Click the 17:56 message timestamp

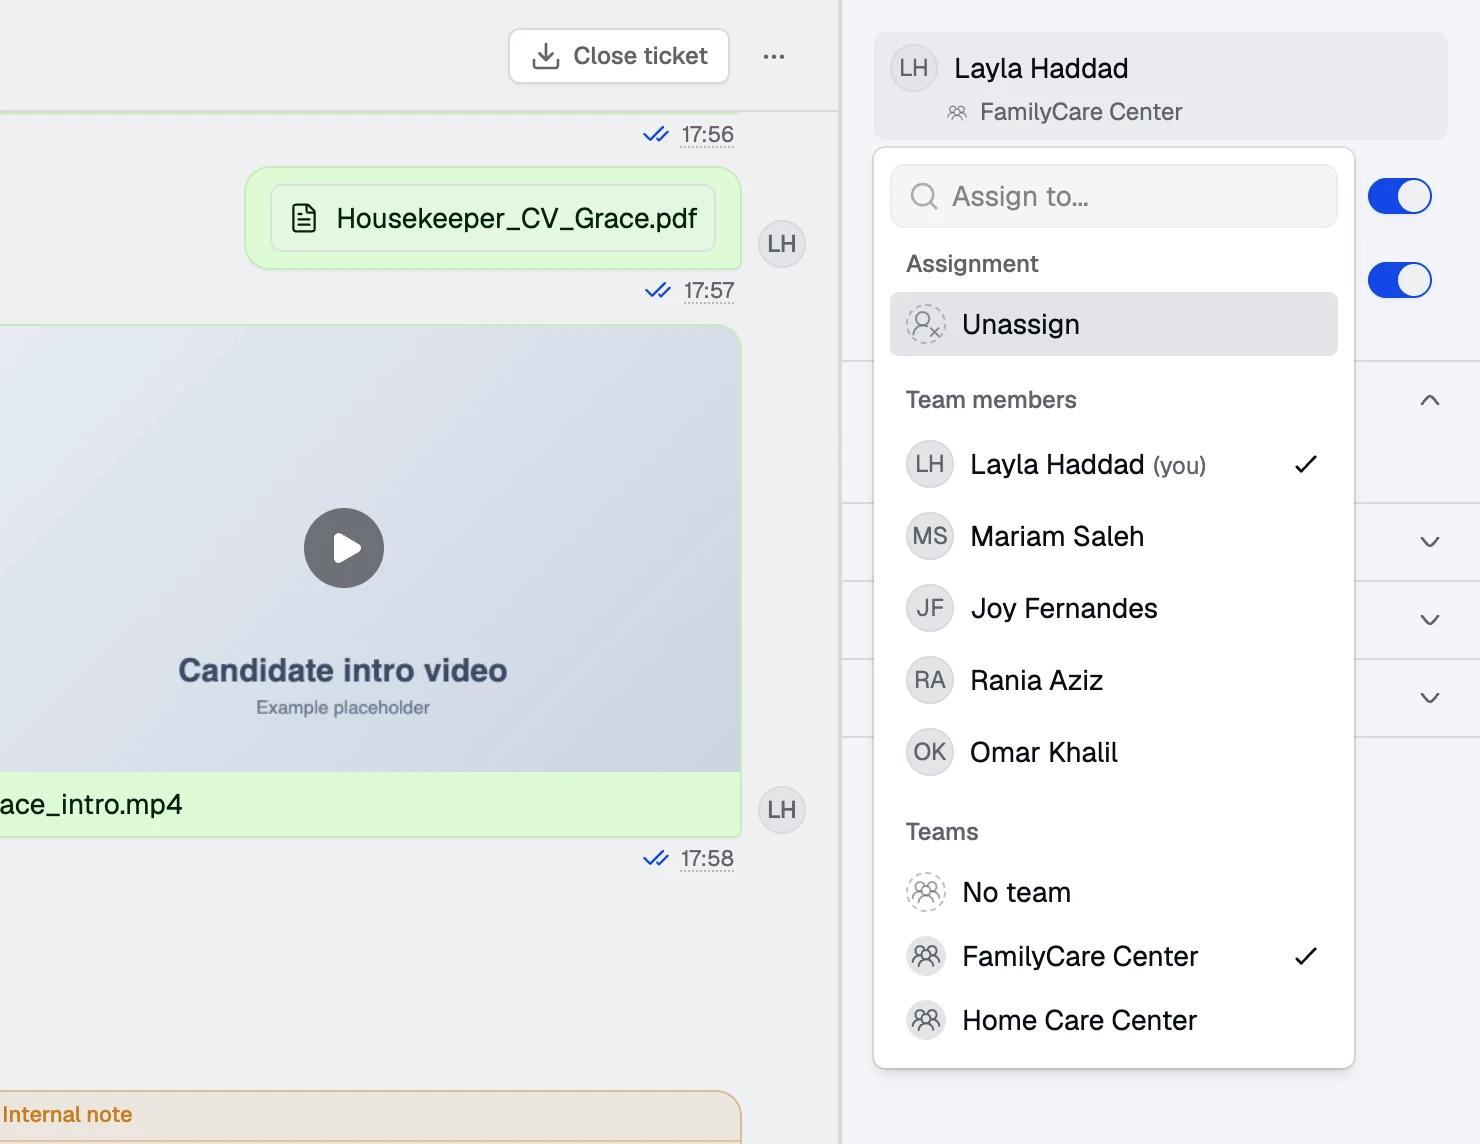pyautogui.click(x=707, y=135)
